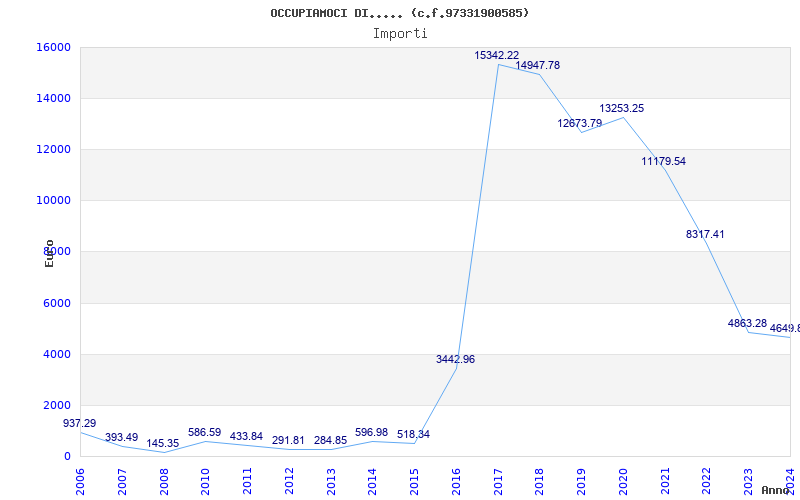Select the 15342.22 peak value label
Viewport: 800px width, 500px height.
click(496, 55)
